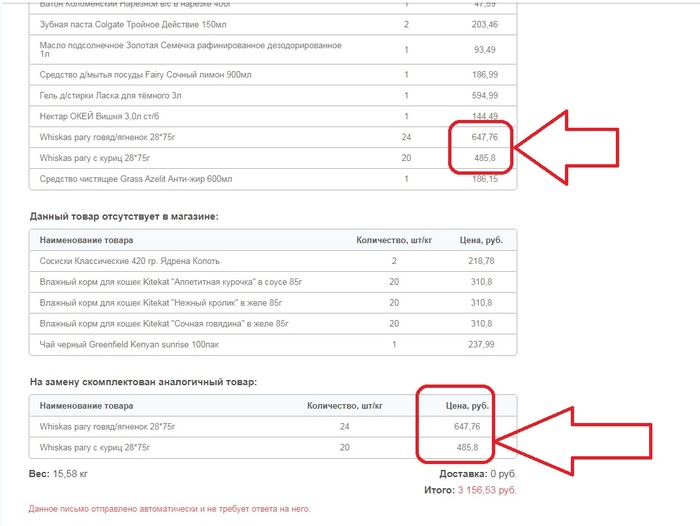Select price 310,8 in the Сочная говядина row
The height and width of the screenshot is (526, 700).
[x=481, y=324]
